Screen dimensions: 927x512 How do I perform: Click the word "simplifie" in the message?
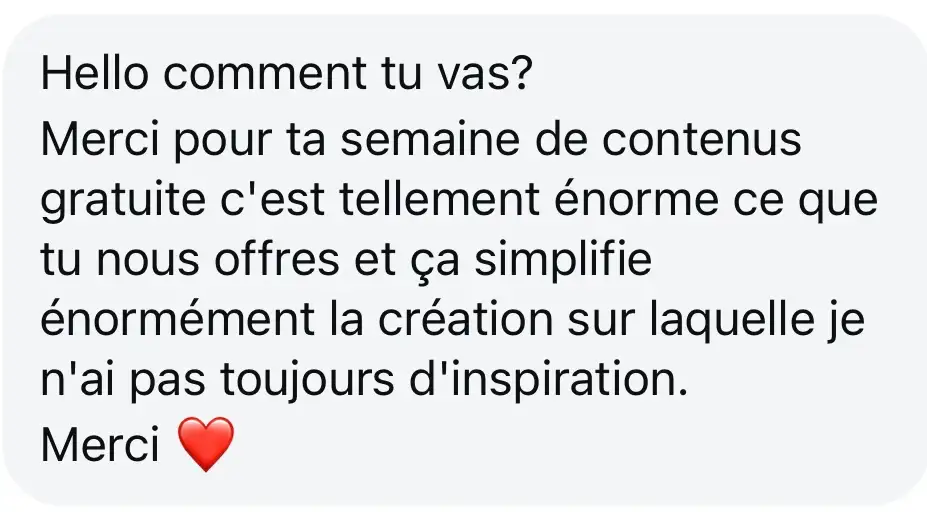coord(563,260)
